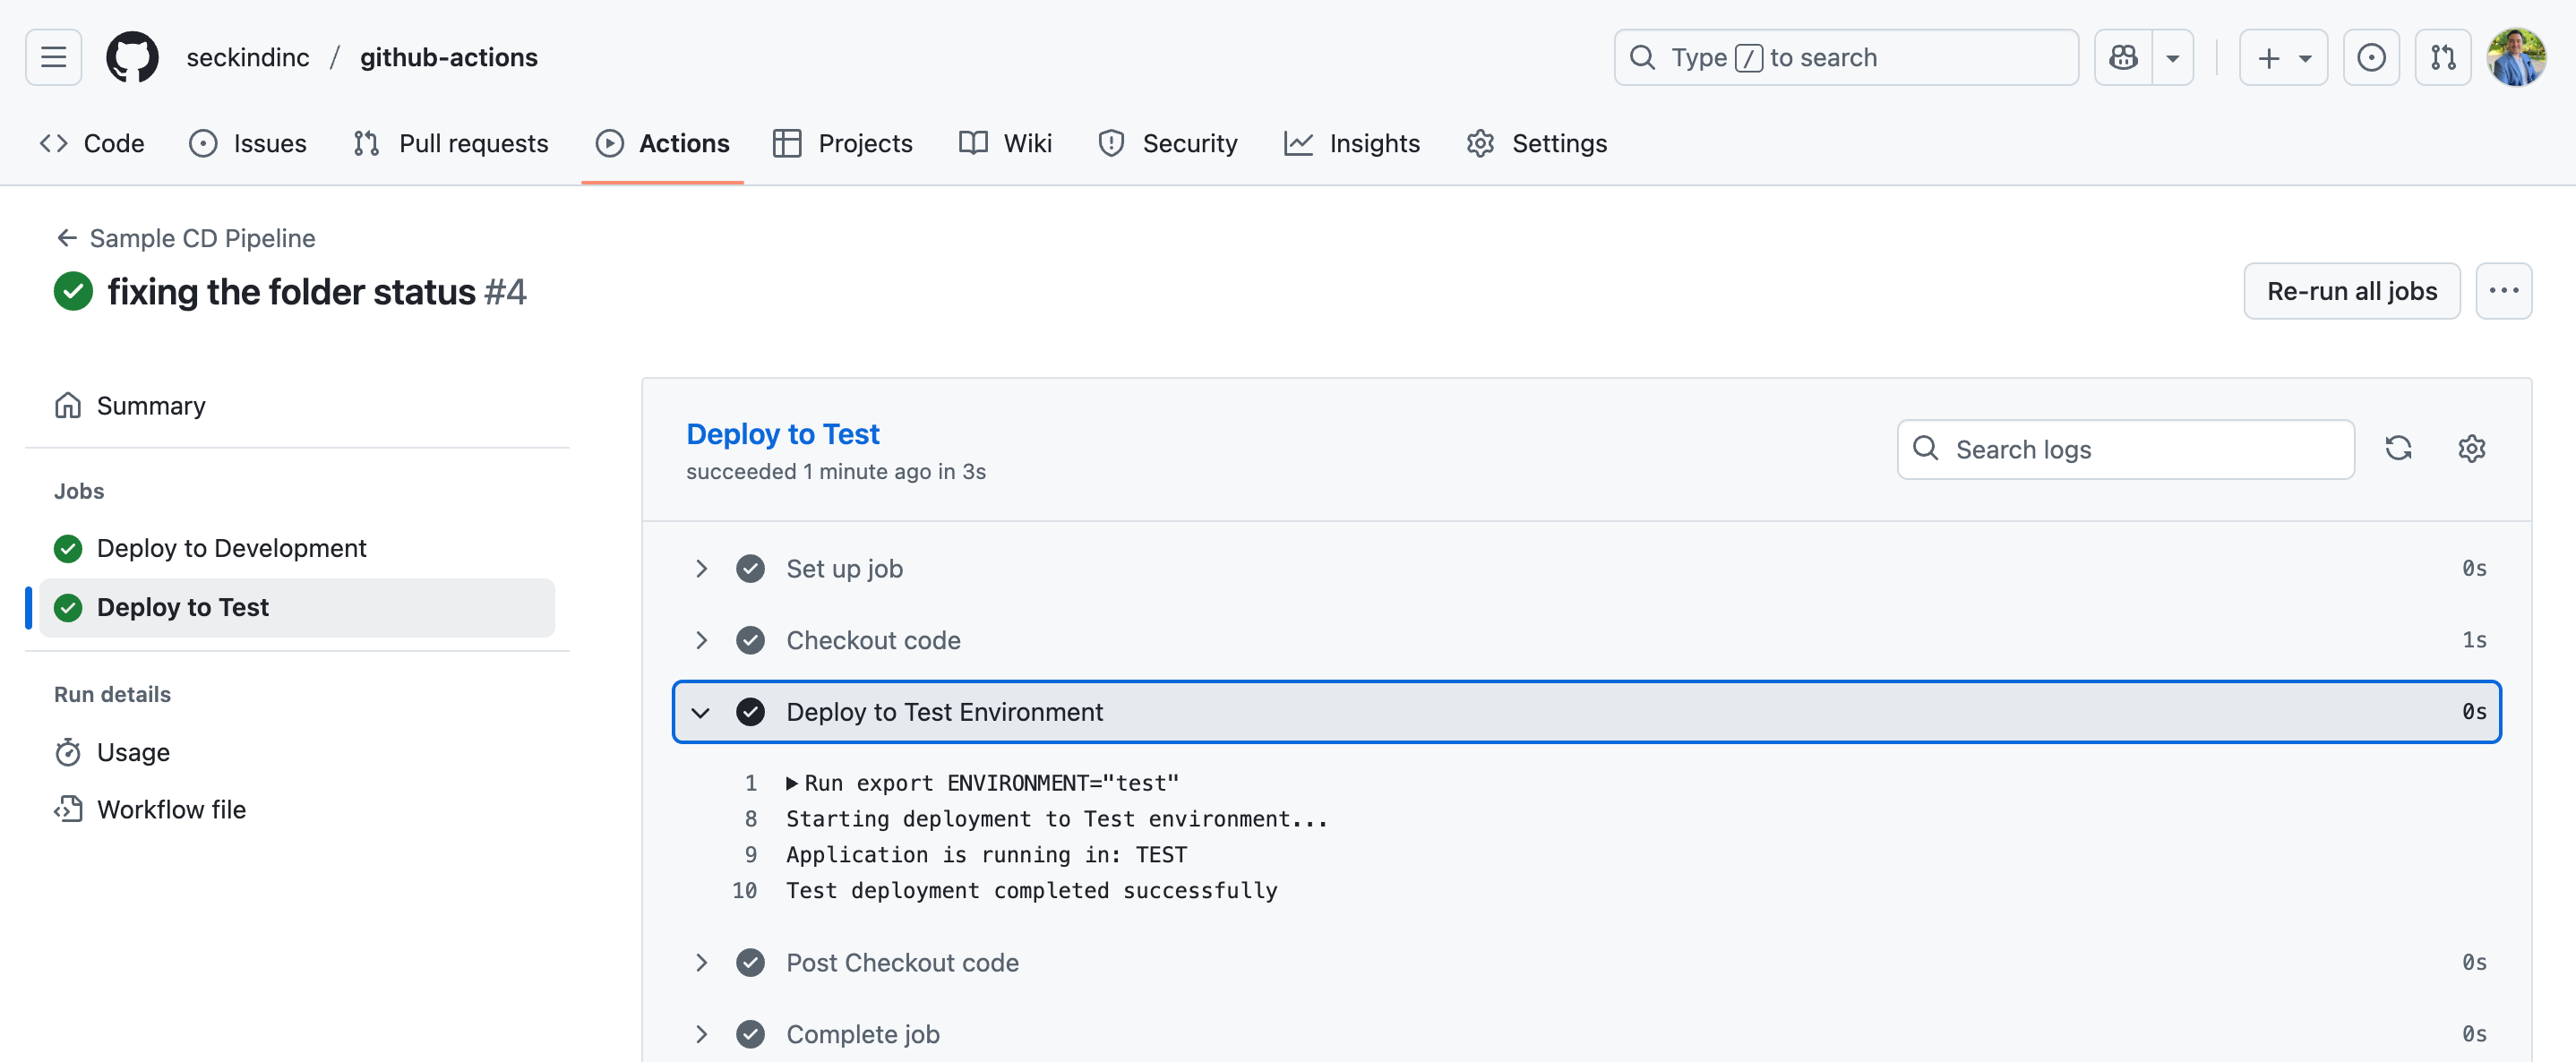Open the Copilot dropdown arrow

(x=2172, y=57)
